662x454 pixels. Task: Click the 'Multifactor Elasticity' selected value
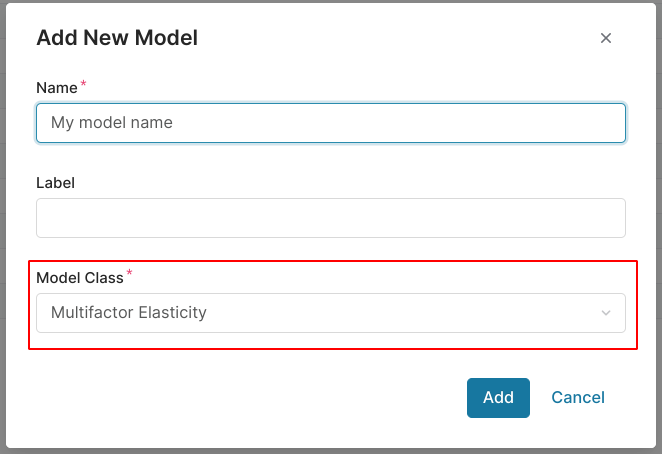(x=129, y=313)
